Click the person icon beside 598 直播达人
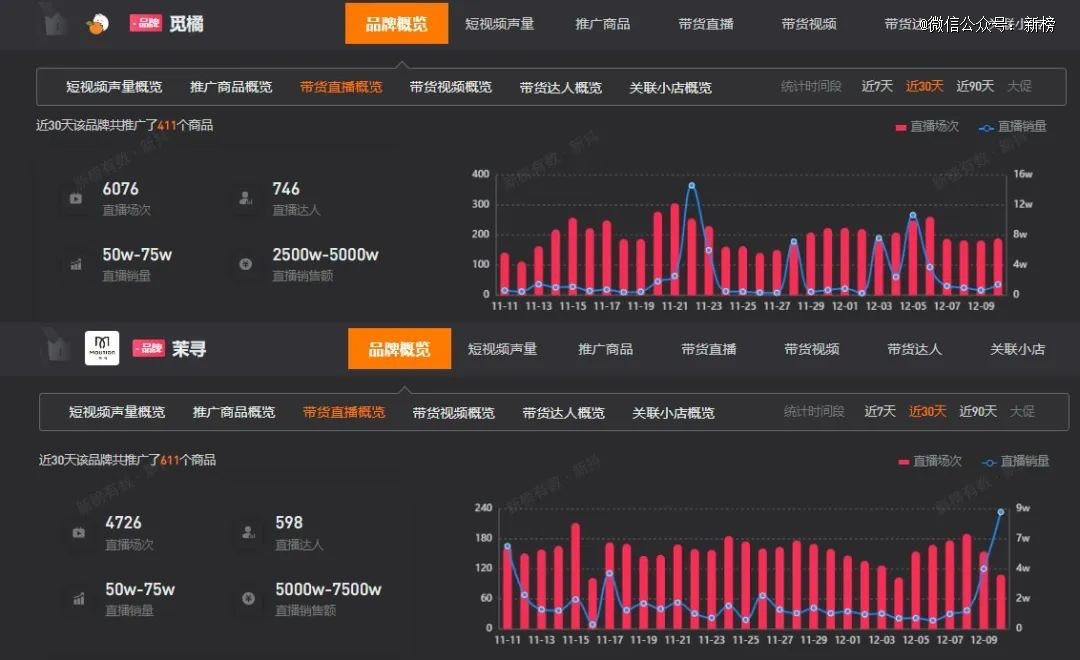Image resolution: width=1080 pixels, height=660 pixels. (246, 531)
